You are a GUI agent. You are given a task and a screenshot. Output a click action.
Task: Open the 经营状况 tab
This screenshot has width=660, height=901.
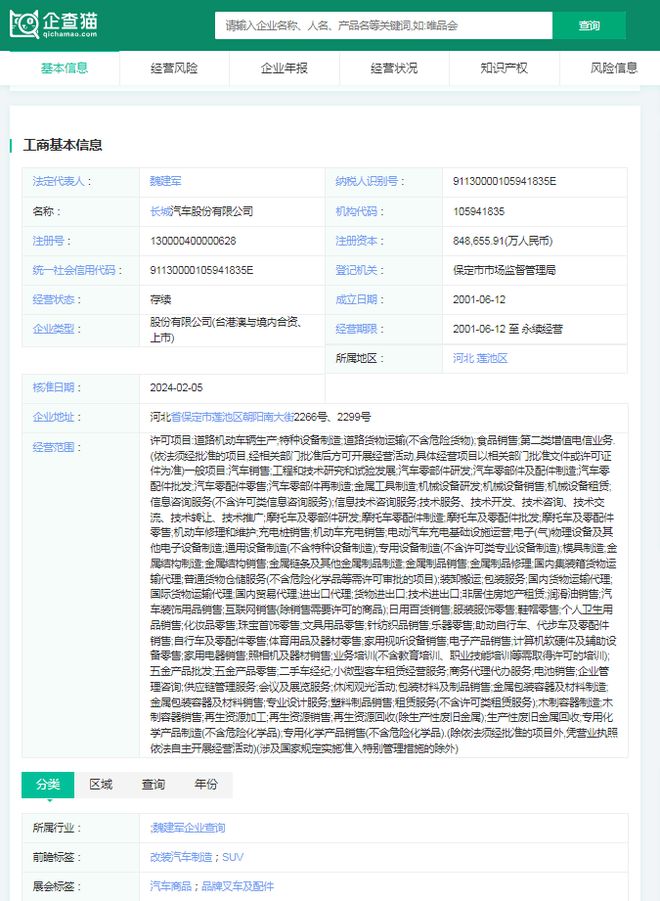(394, 68)
